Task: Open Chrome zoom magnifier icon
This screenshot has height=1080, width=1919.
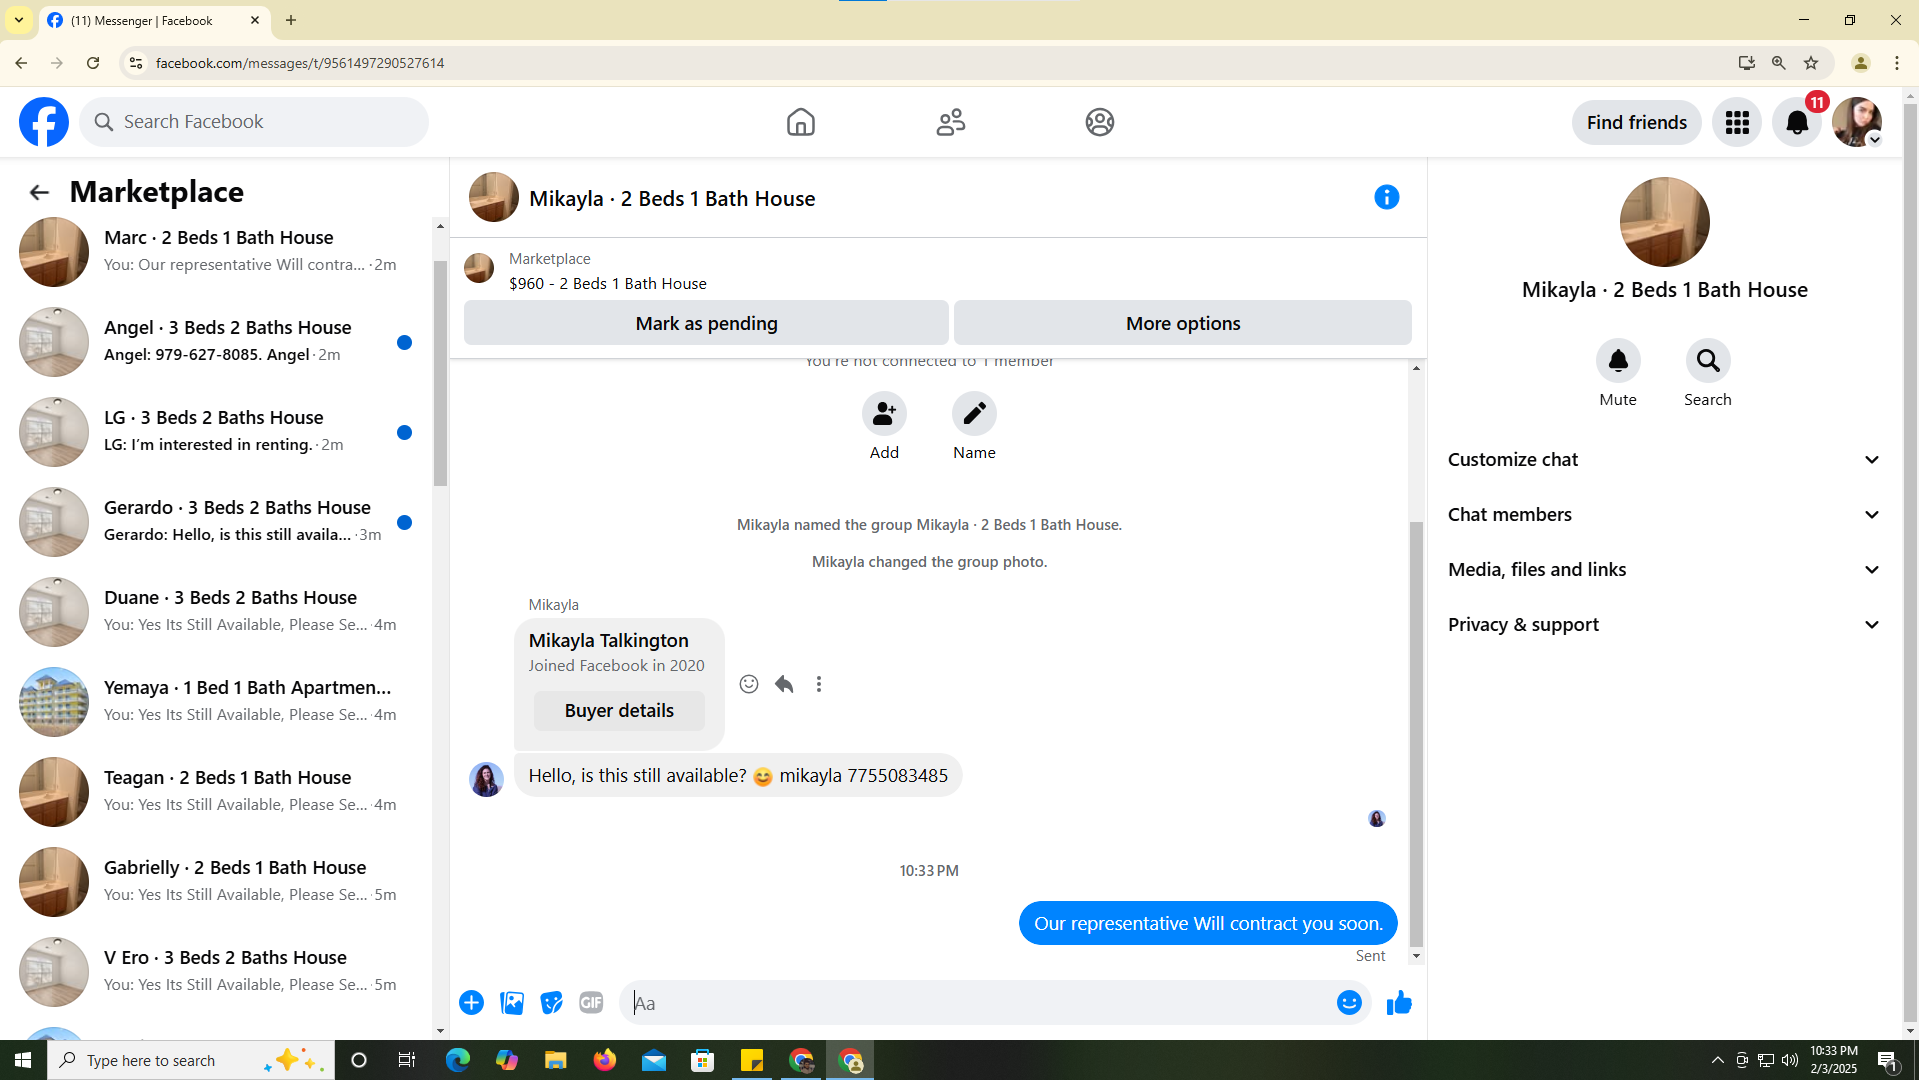Action: [1778, 63]
